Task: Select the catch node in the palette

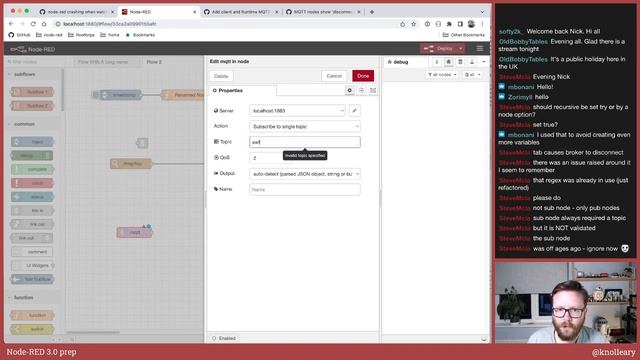Action: coord(32,183)
